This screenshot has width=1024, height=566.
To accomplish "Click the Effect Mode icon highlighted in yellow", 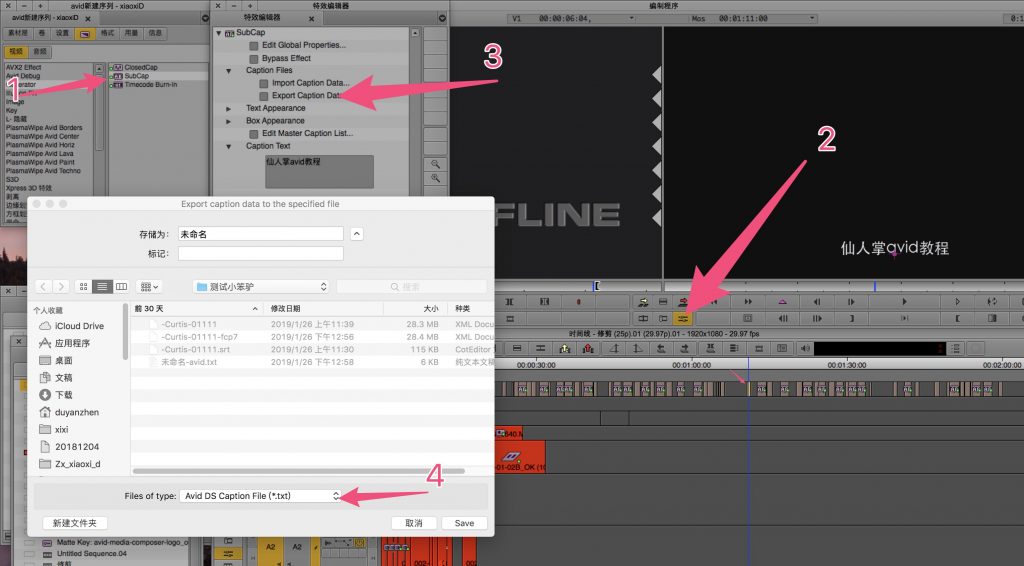I will point(682,319).
